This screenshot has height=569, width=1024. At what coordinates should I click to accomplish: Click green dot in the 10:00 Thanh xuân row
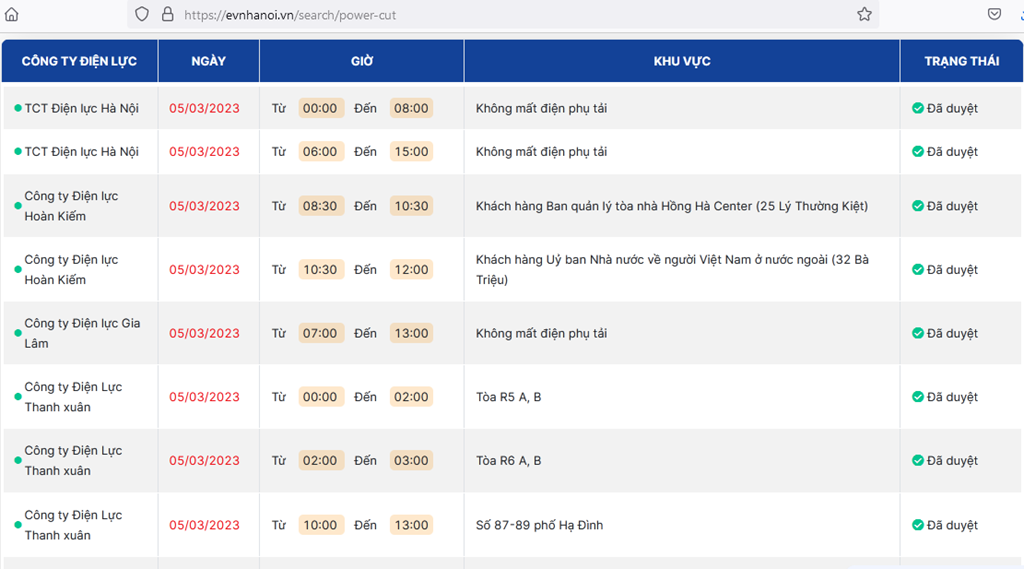pyautogui.click(x=18, y=525)
